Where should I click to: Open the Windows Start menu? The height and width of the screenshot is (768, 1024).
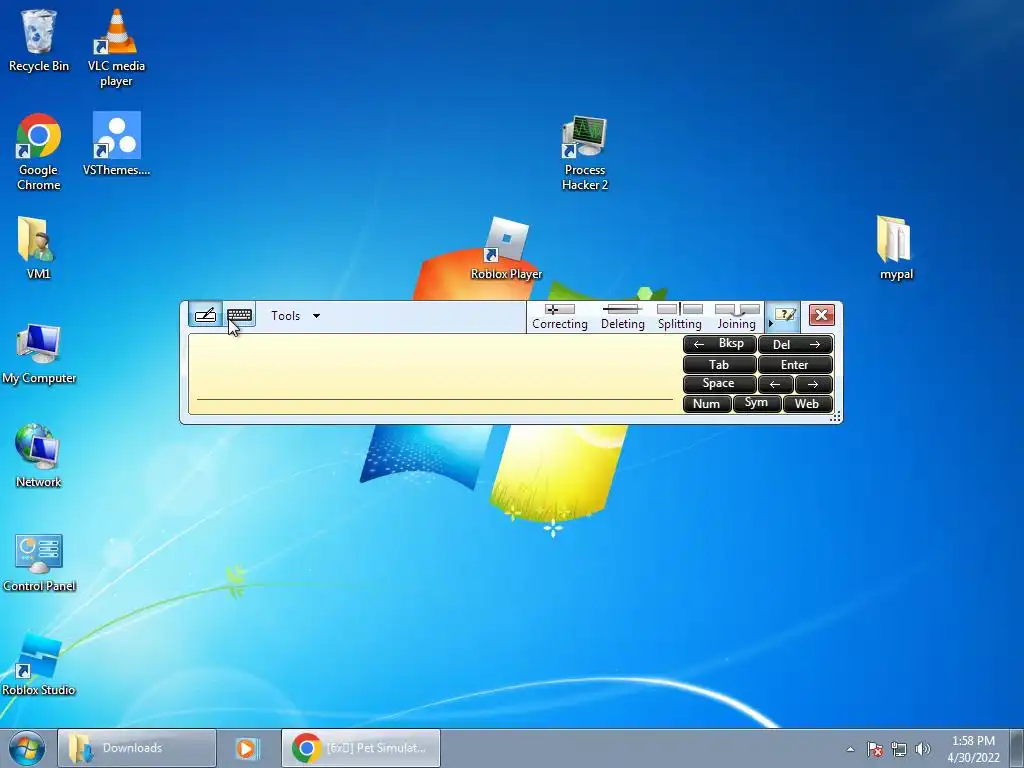click(x=27, y=748)
